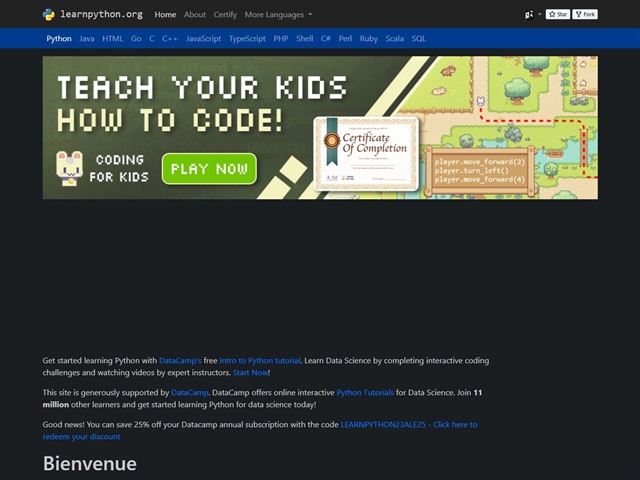The width and height of the screenshot is (640, 480).
Task: Click the GitHub Star button
Action: pos(558,15)
